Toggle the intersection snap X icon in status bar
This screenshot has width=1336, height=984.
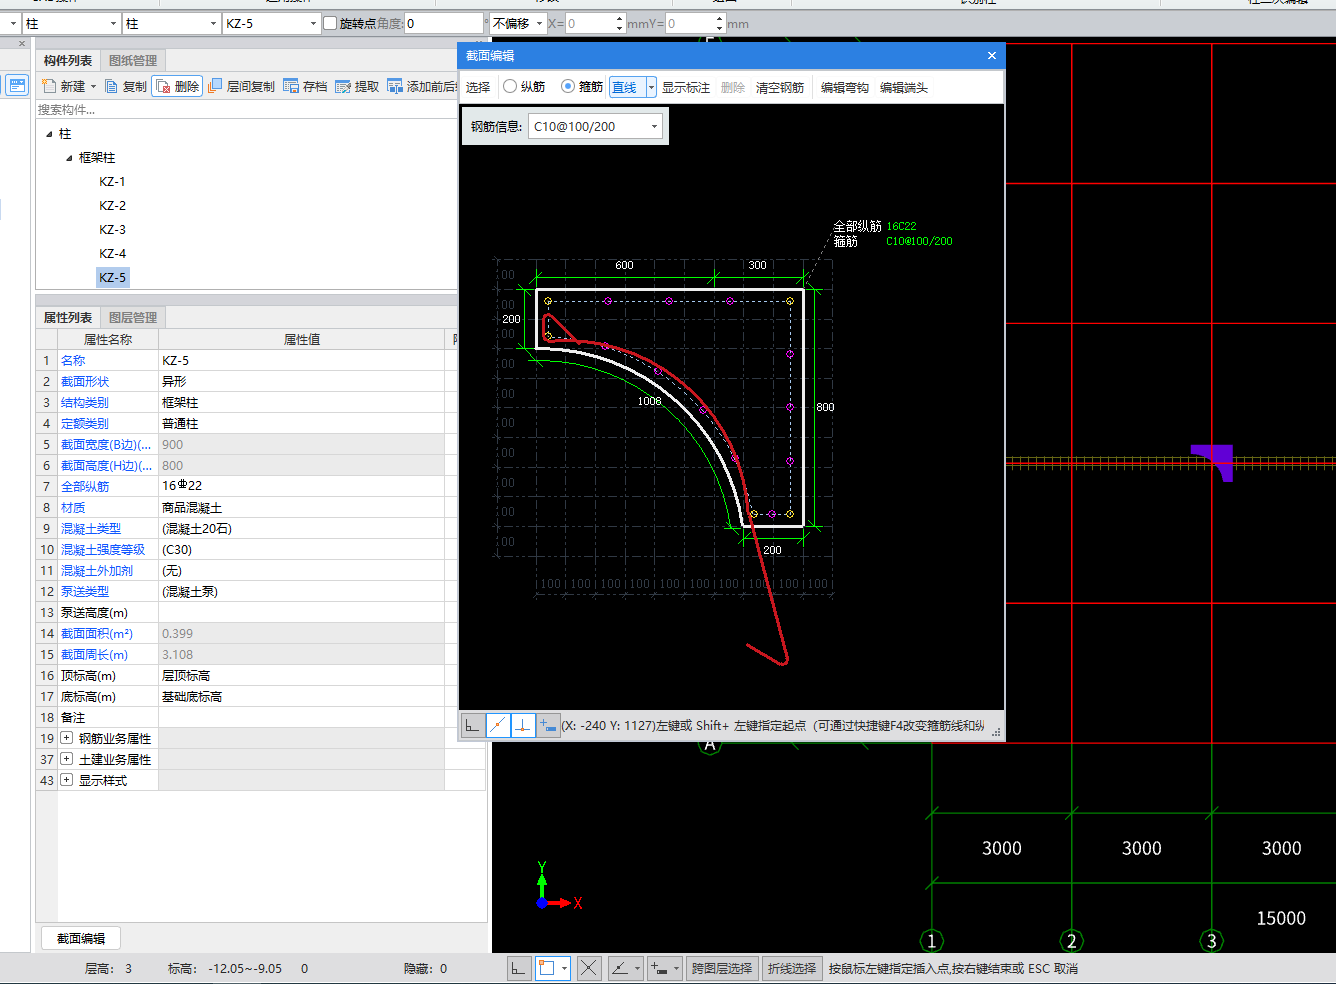(589, 968)
